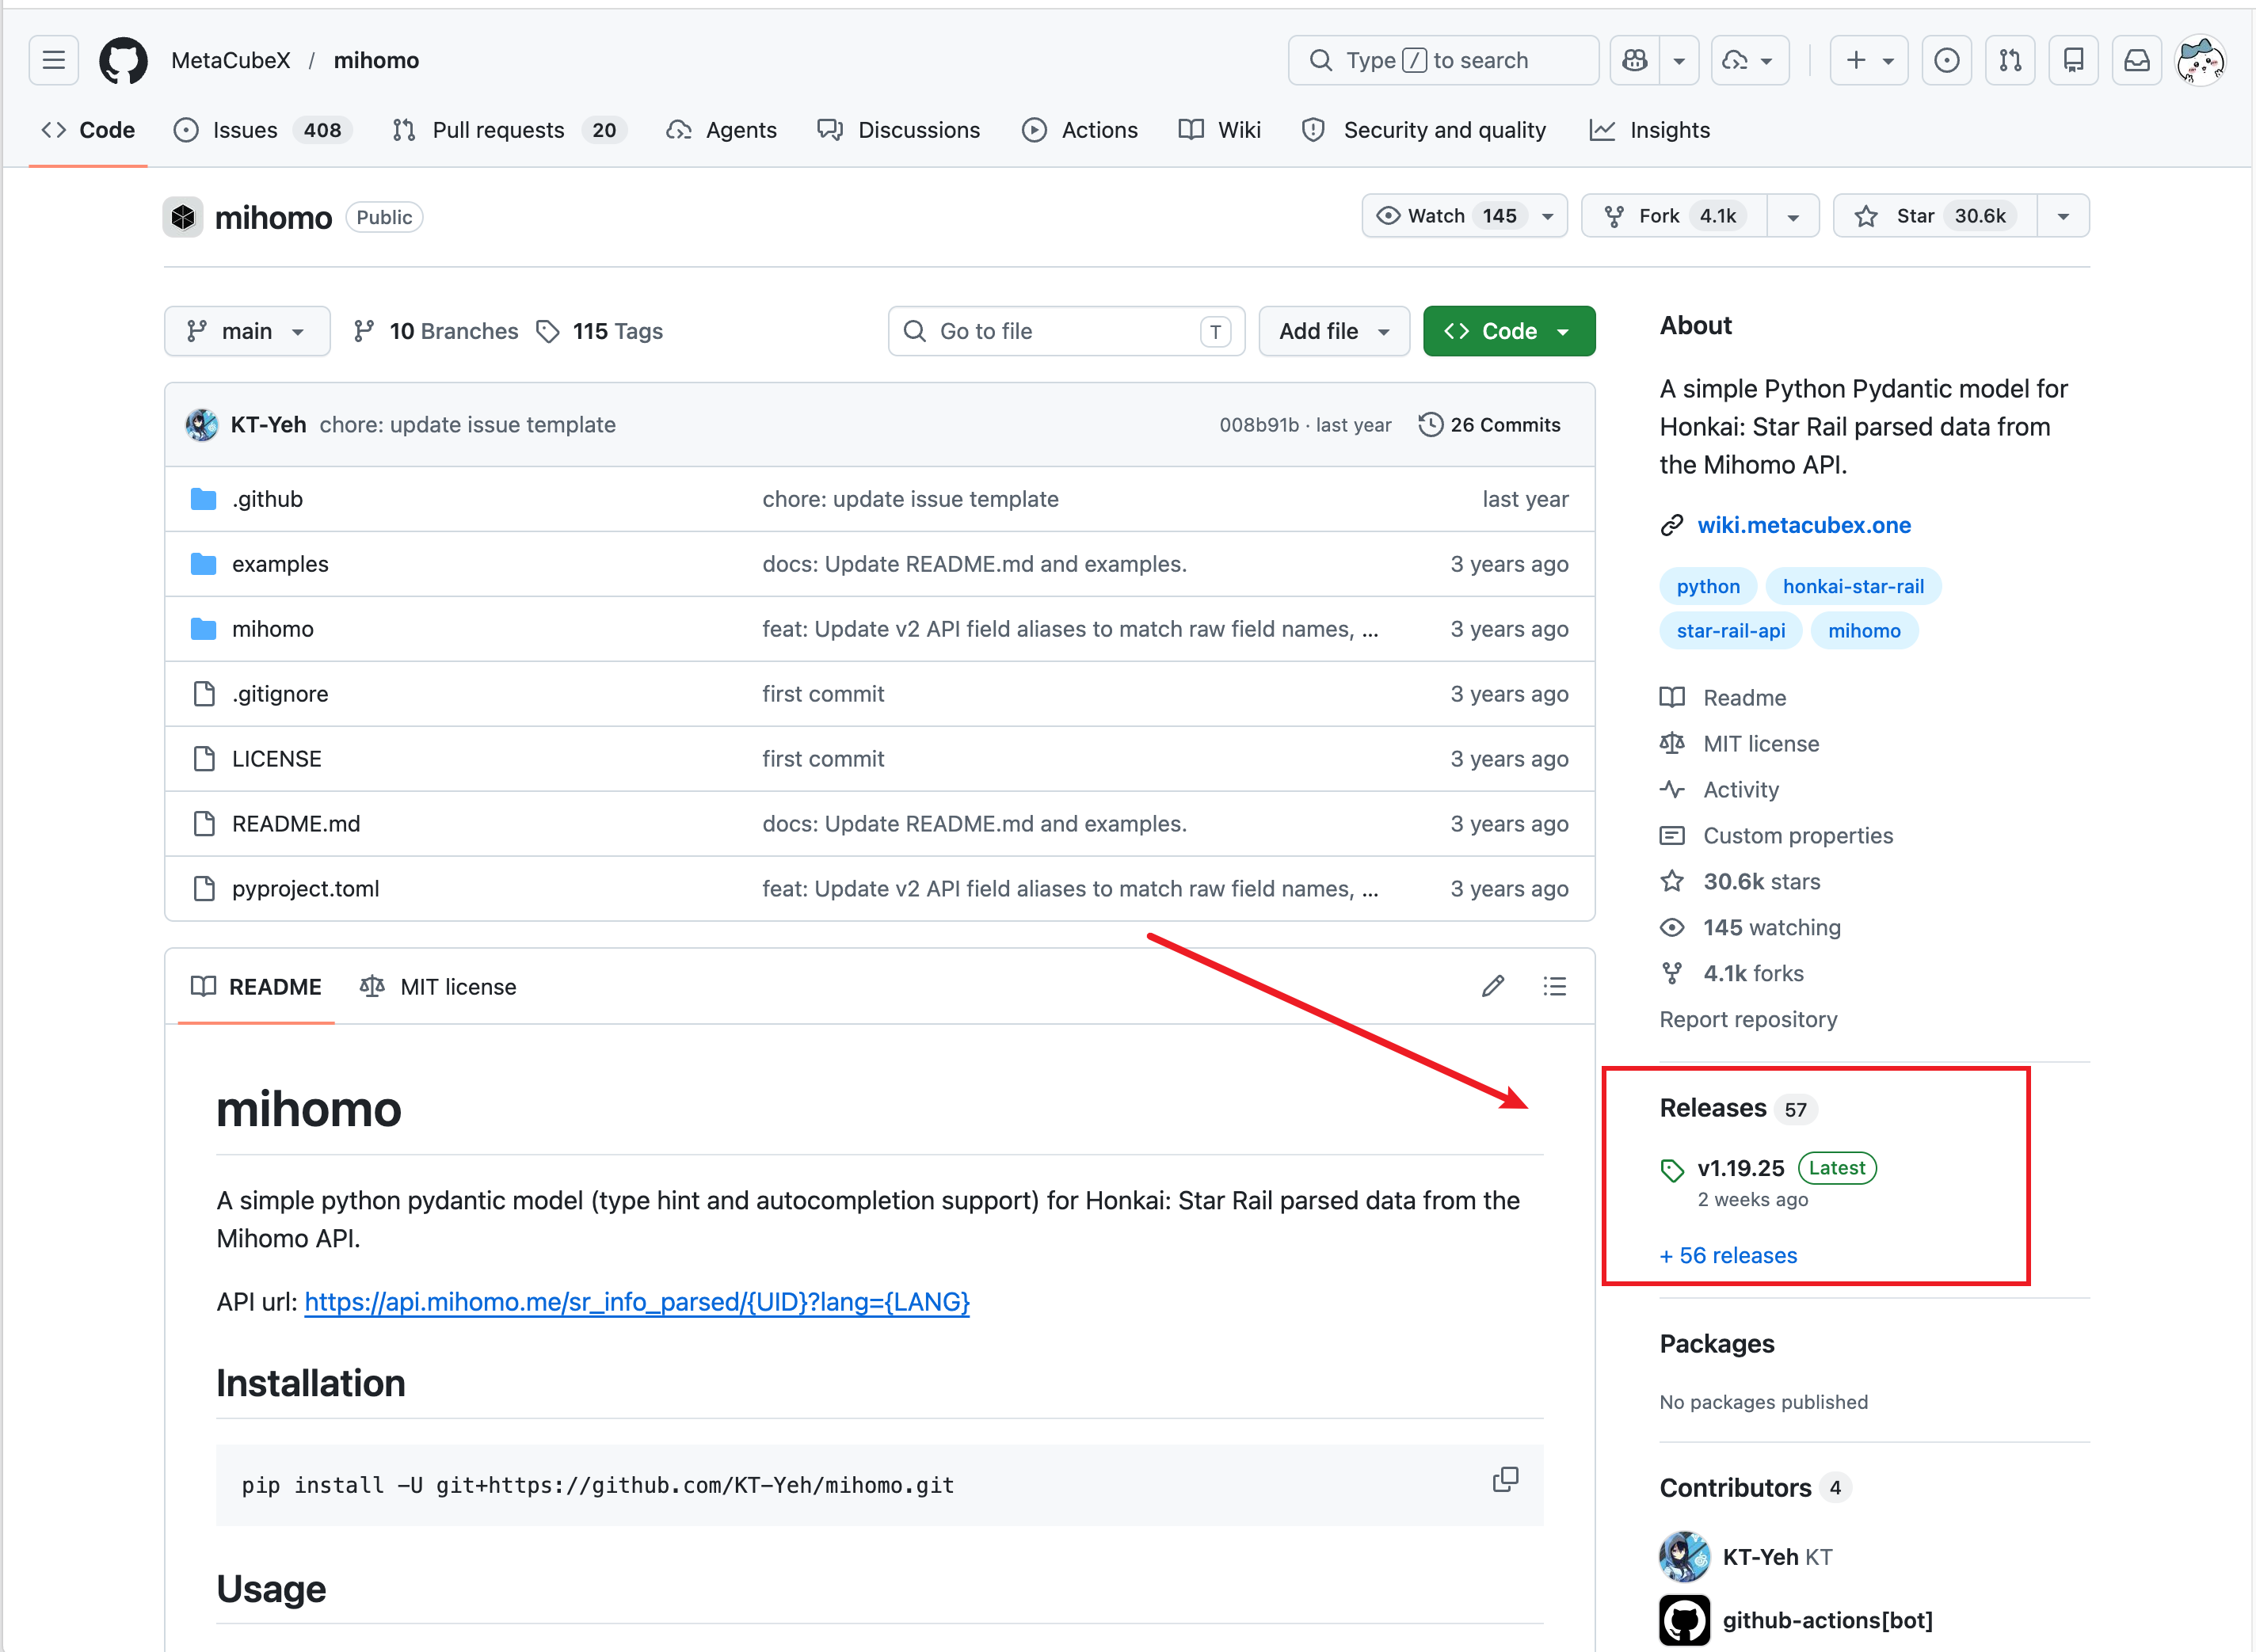View 115 Tags link
The width and height of the screenshot is (2256, 1652).
[600, 331]
